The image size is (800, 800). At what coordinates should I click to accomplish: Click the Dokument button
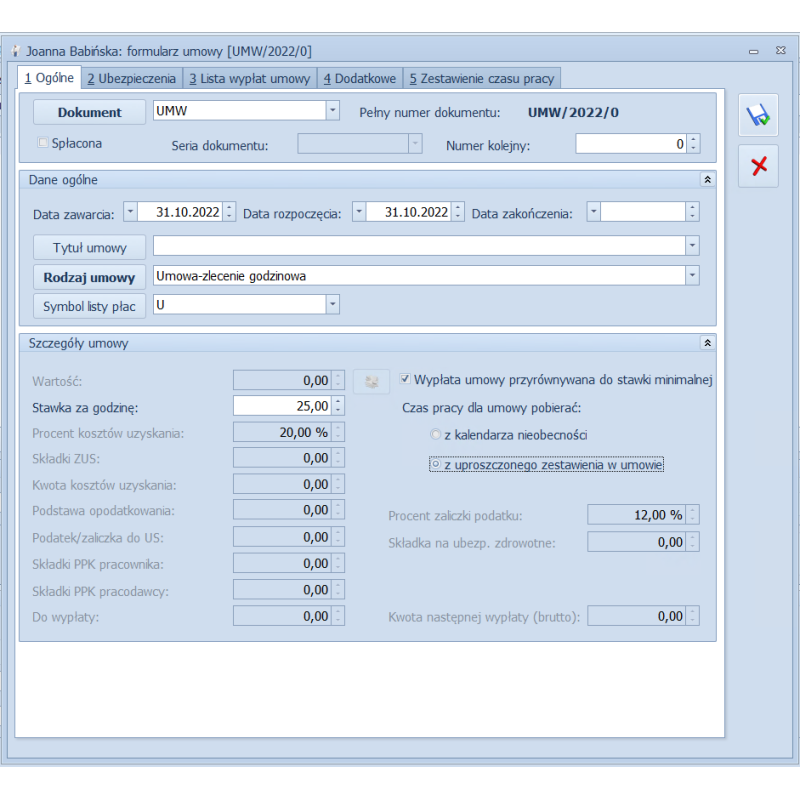[89, 112]
